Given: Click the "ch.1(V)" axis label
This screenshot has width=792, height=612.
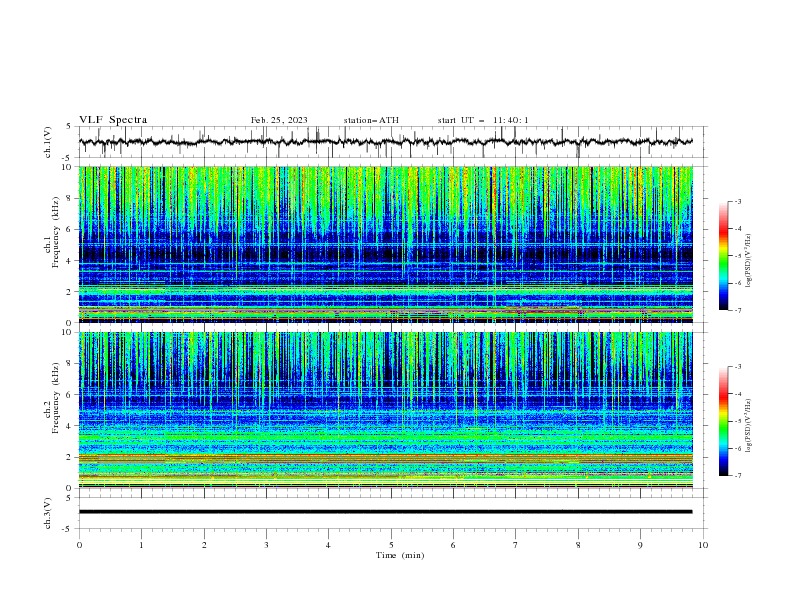Looking at the screenshot, I should [47, 142].
